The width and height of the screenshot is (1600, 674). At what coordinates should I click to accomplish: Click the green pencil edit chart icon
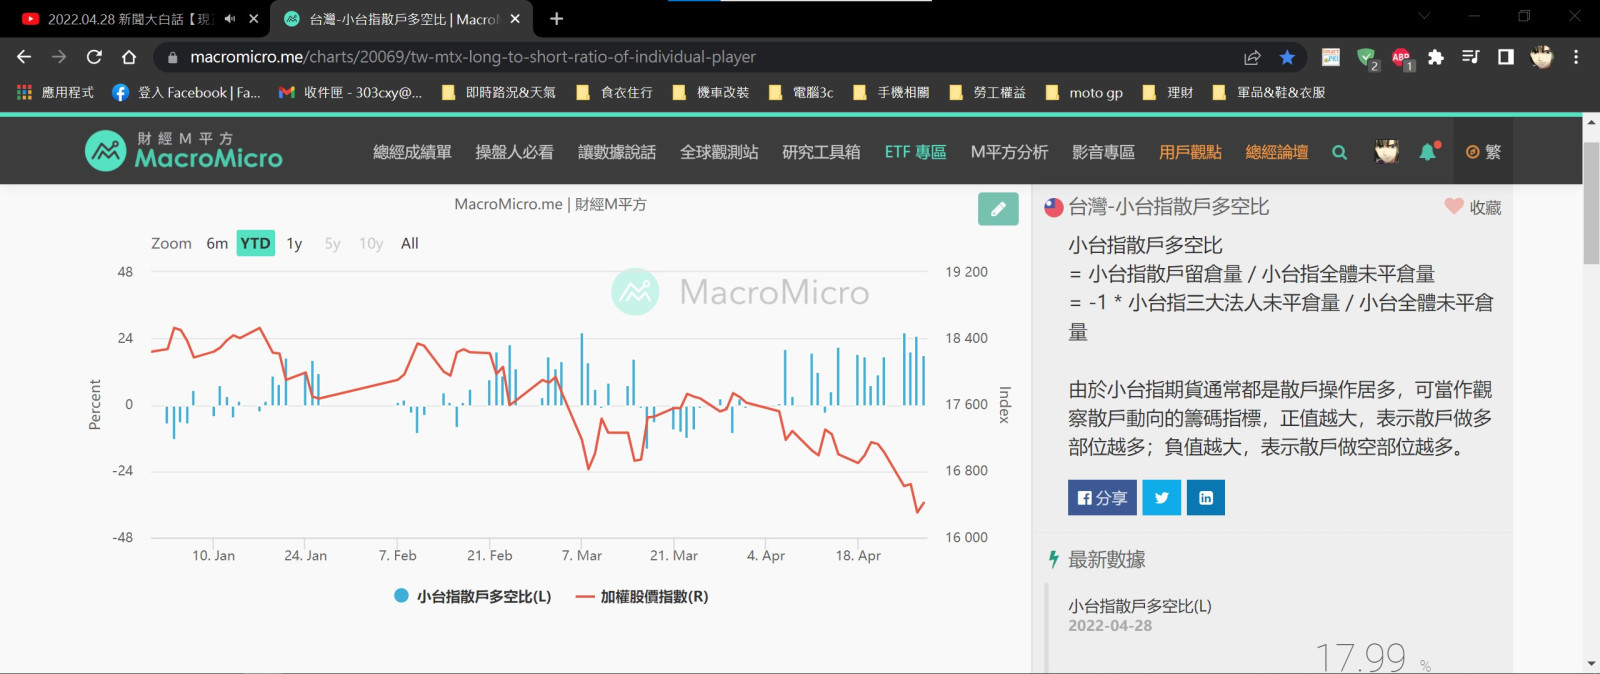click(997, 209)
